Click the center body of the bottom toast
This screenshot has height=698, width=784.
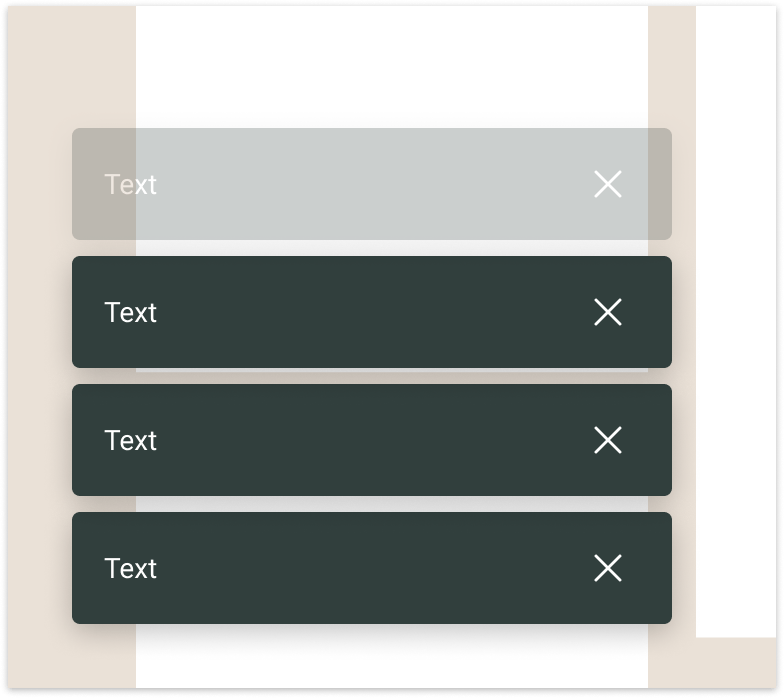click(x=372, y=568)
